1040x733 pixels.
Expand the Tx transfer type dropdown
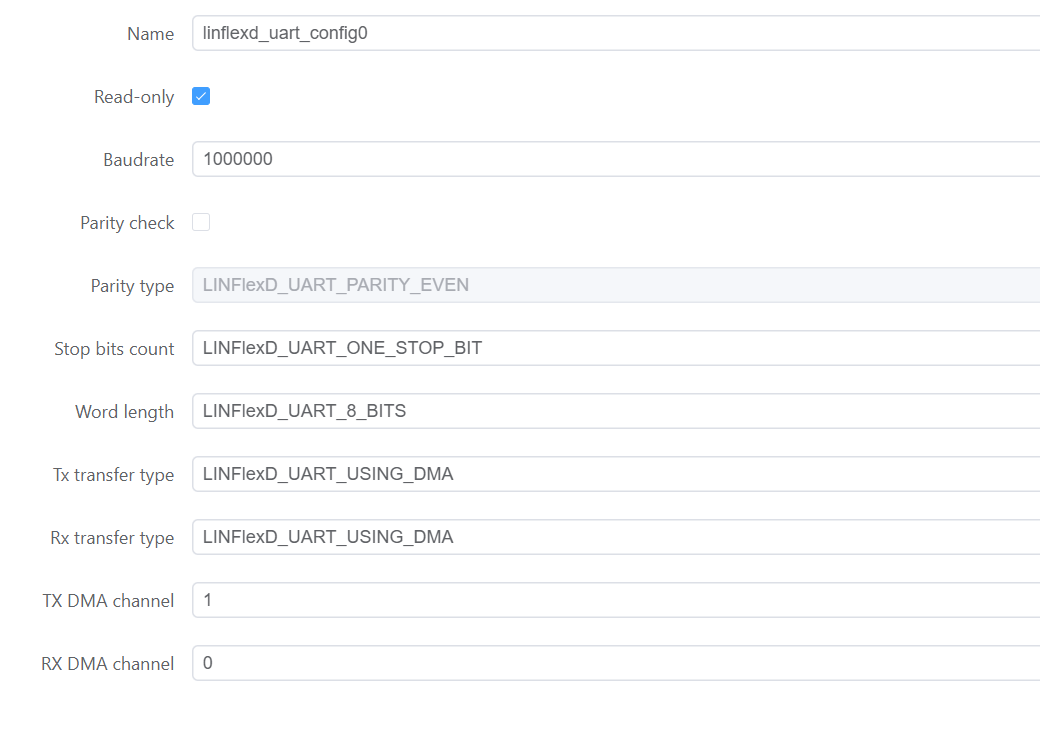point(615,475)
